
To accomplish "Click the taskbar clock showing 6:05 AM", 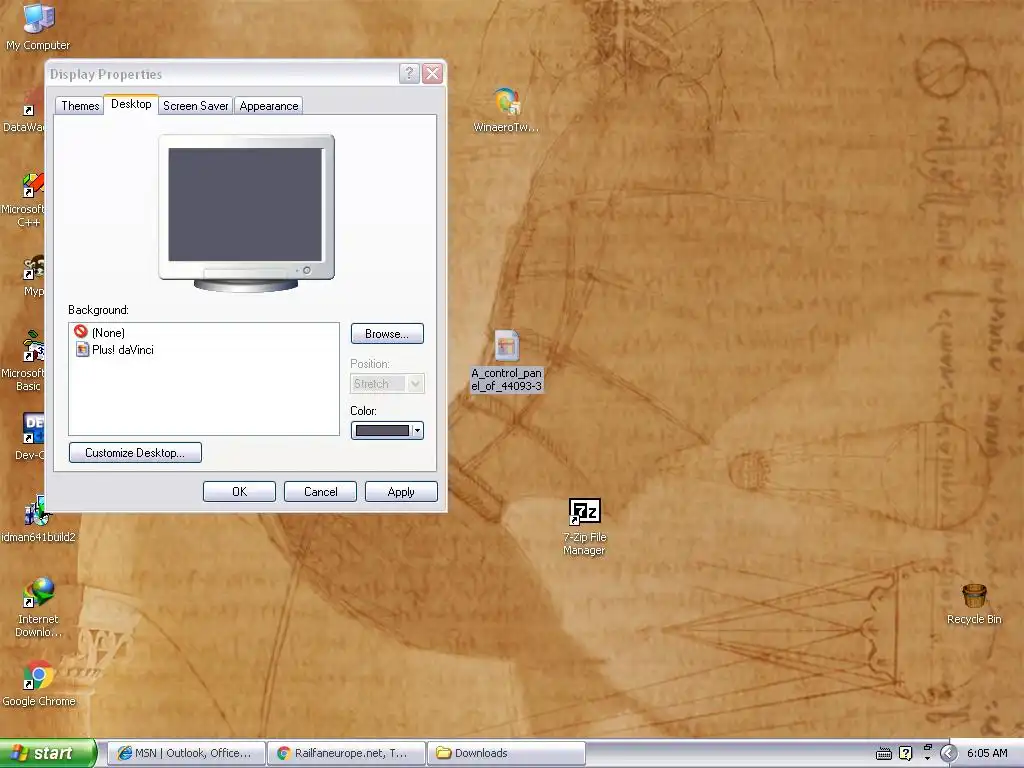I will point(987,754).
